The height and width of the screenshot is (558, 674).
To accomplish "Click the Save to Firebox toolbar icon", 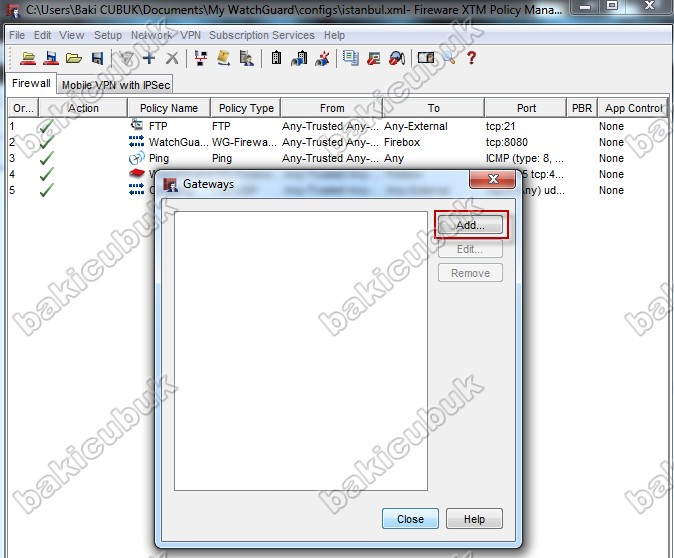I will pos(51,58).
